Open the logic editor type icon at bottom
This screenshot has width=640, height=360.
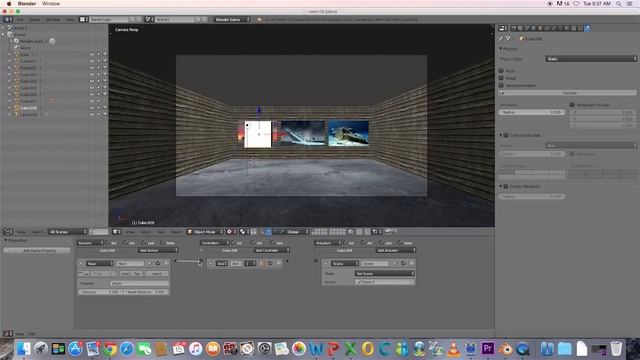7,334
